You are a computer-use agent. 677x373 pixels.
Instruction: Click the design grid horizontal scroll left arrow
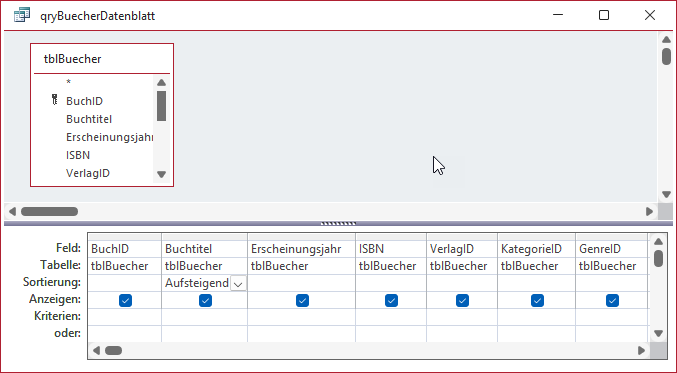[96, 350]
